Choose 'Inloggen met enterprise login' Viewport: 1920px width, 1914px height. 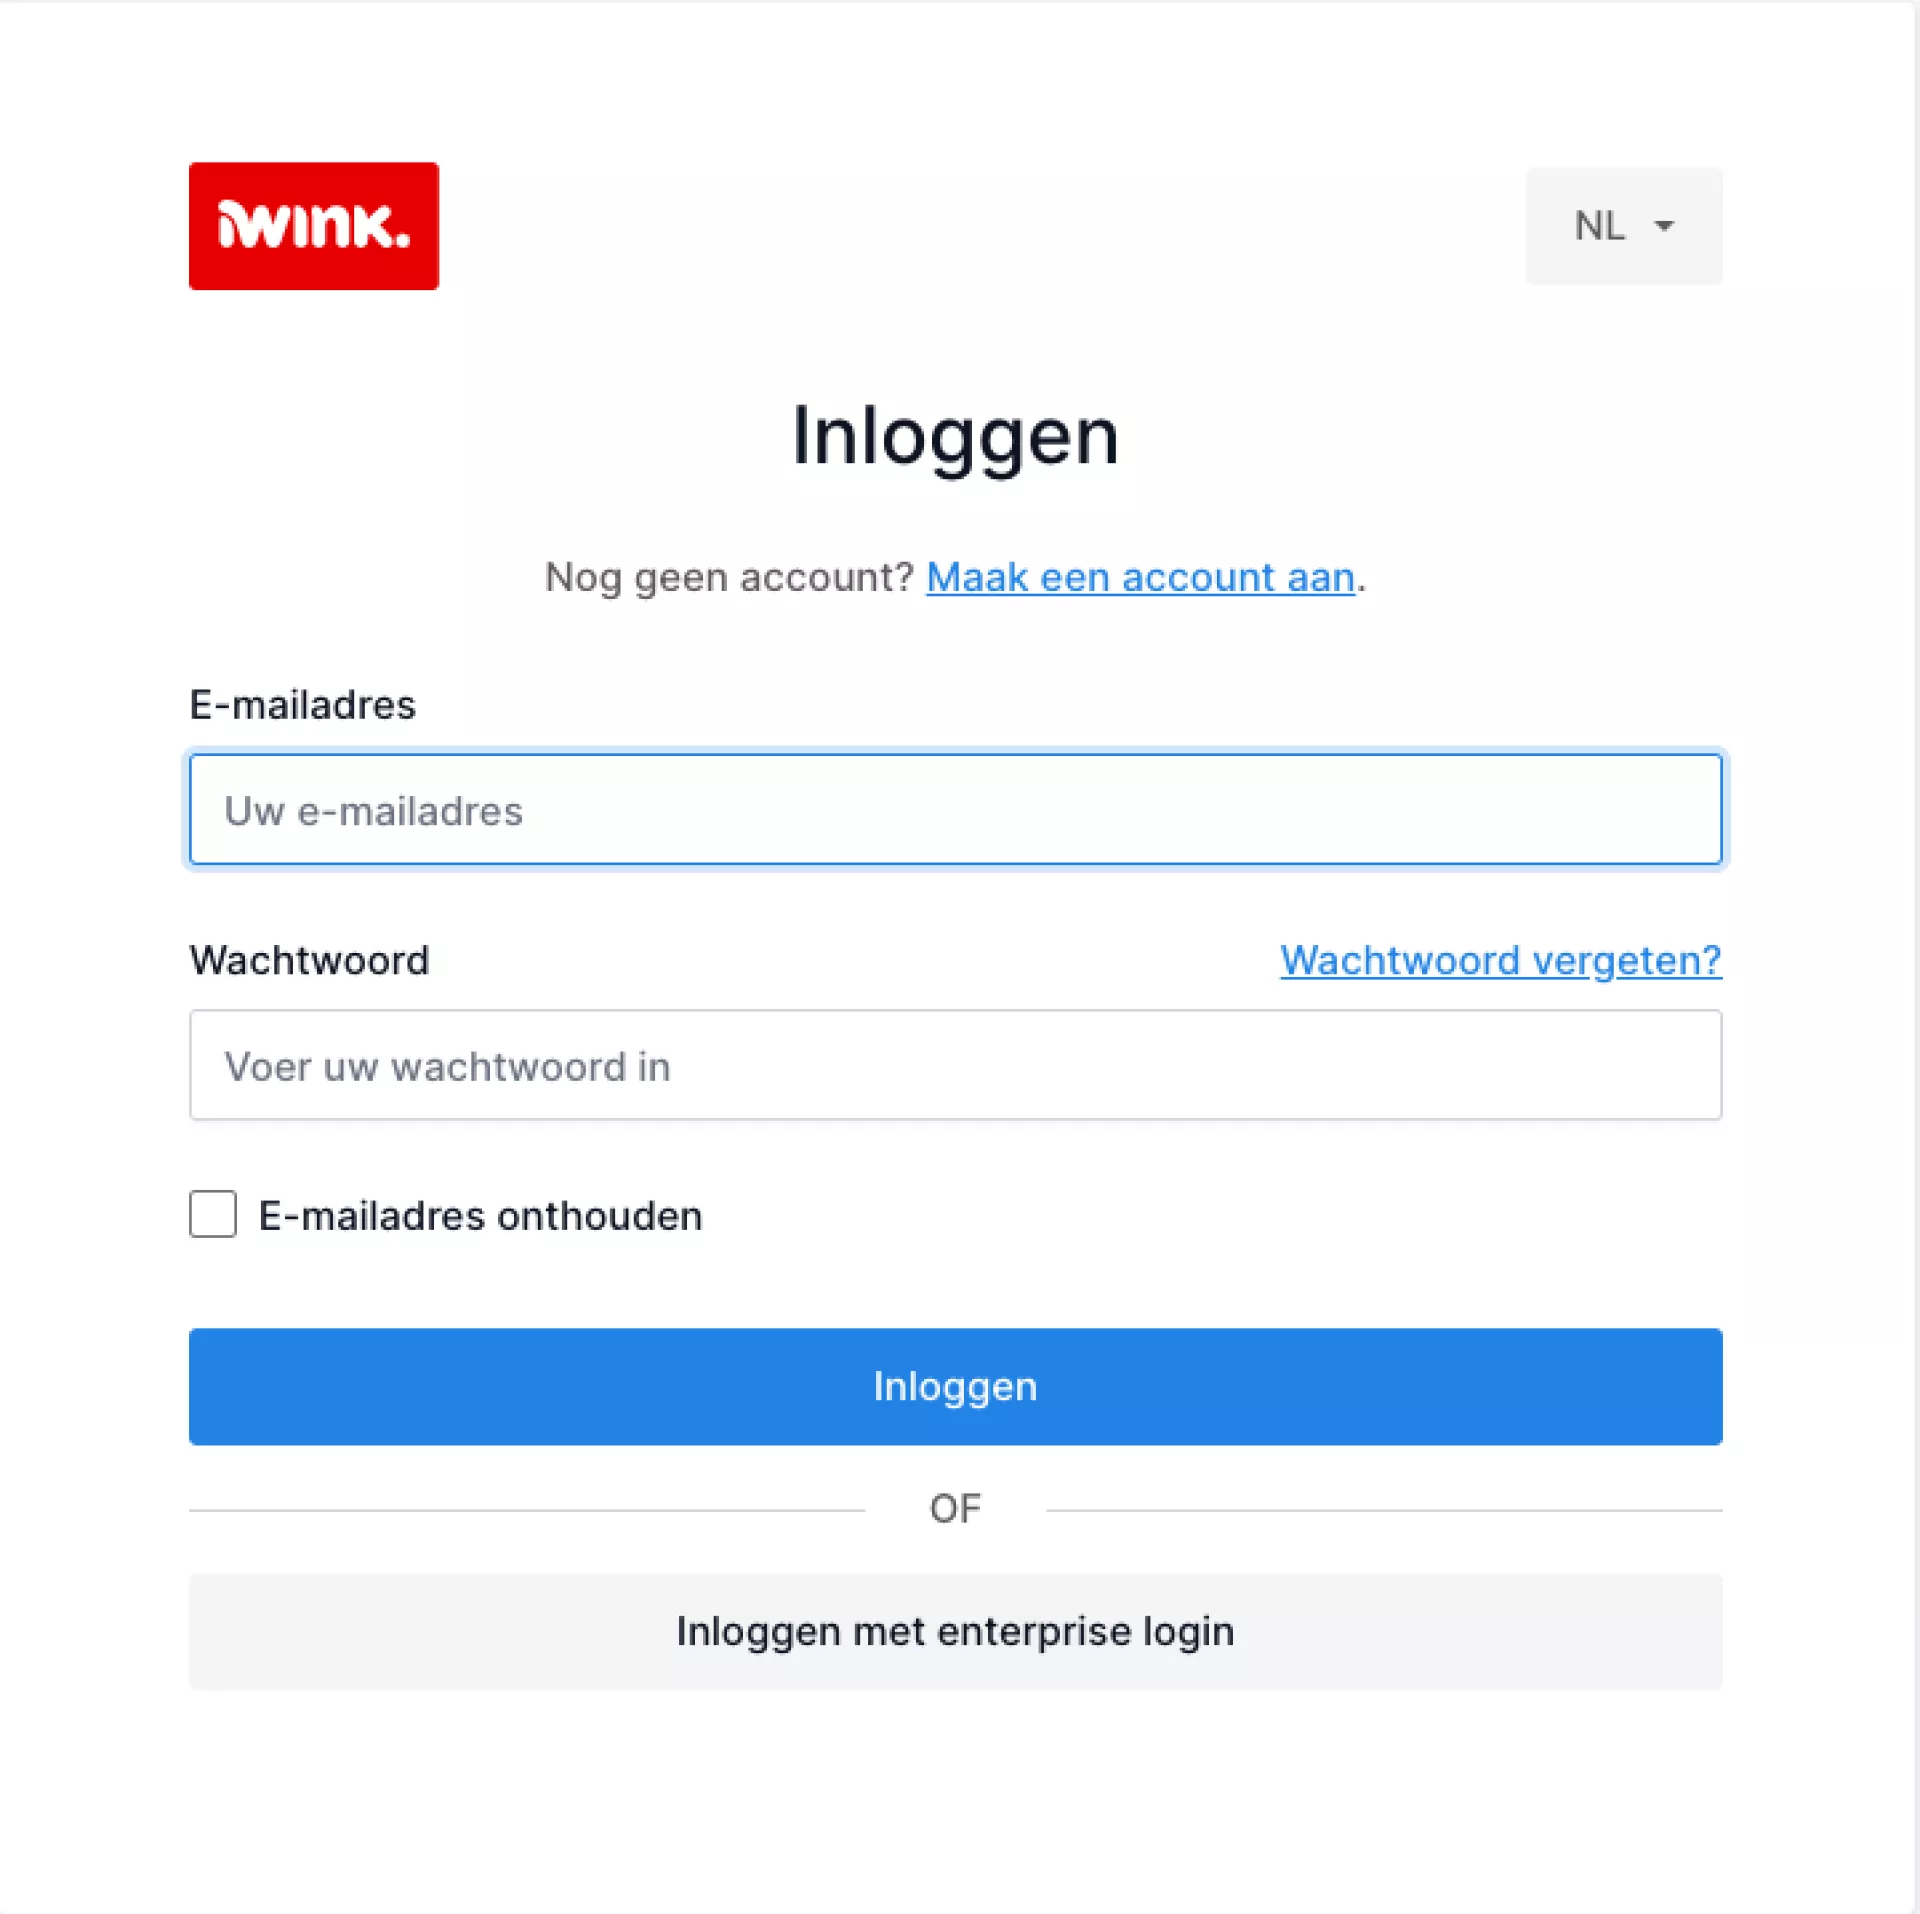pos(955,1631)
